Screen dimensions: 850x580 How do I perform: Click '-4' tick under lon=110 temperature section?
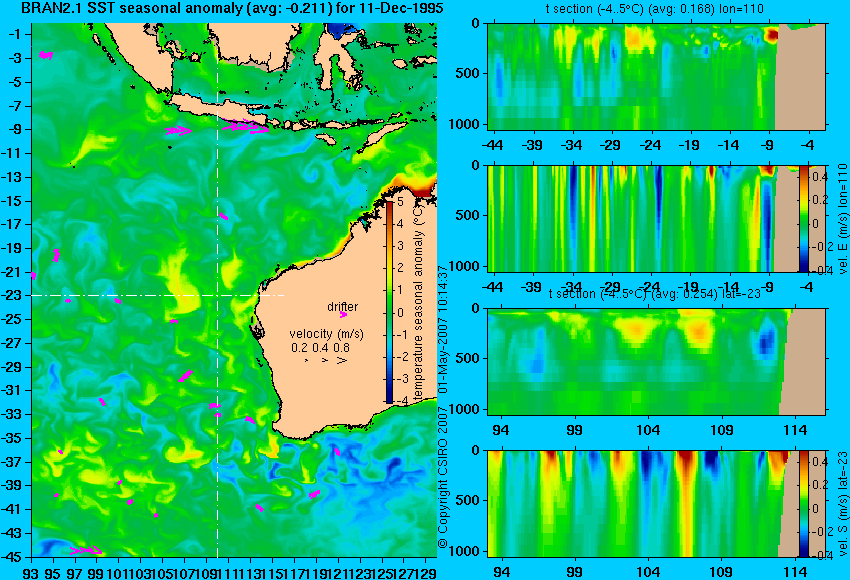(807, 145)
